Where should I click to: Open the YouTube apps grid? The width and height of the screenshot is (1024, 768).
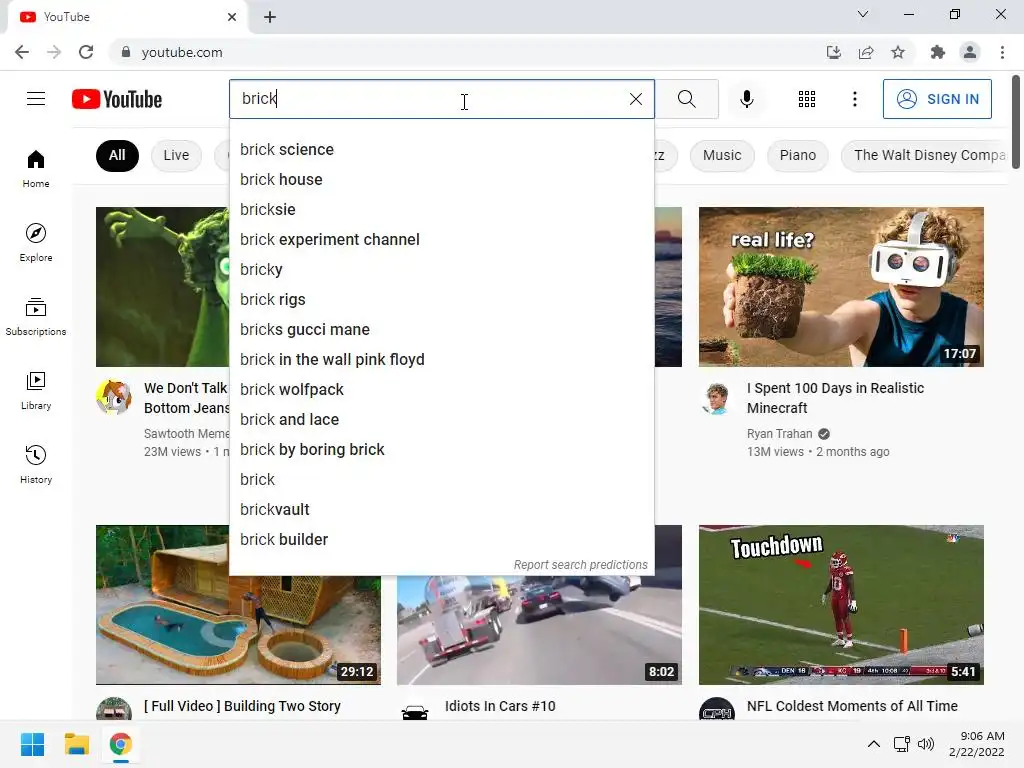[x=807, y=99]
